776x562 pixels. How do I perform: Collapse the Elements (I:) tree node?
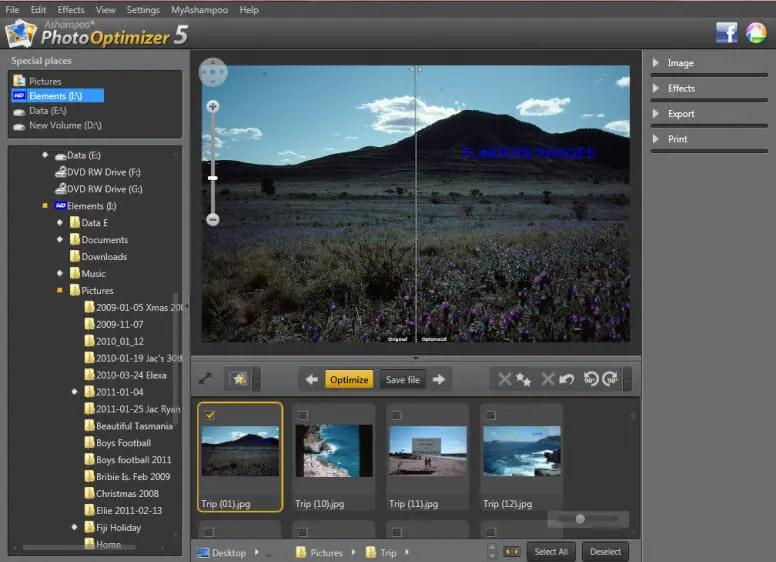pos(45,205)
